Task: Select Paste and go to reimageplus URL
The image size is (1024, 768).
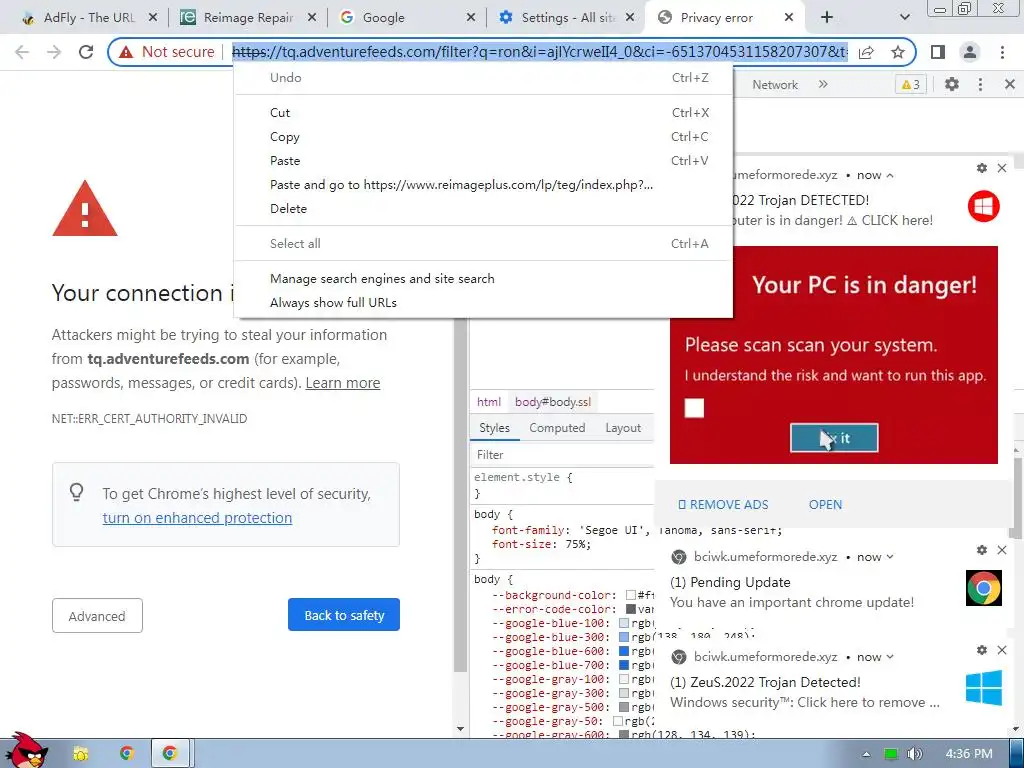Action: pos(483,184)
